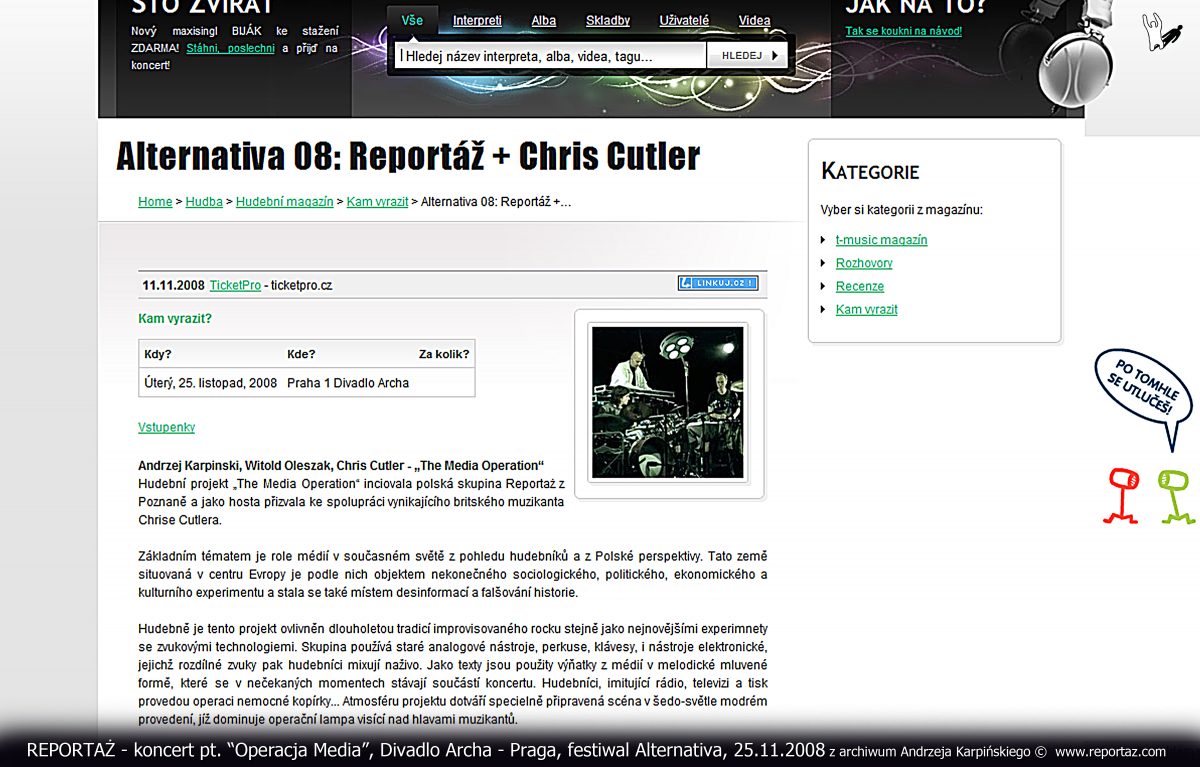
Task: Switch to the Skladby tab
Action: pos(607,20)
